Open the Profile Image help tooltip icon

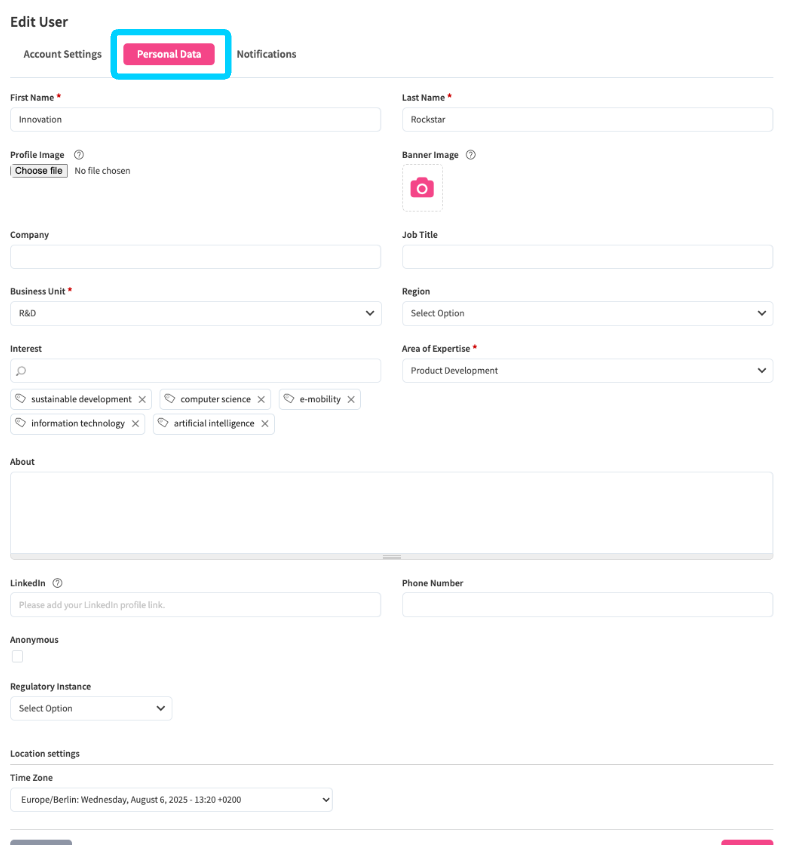(x=77, y=154)
